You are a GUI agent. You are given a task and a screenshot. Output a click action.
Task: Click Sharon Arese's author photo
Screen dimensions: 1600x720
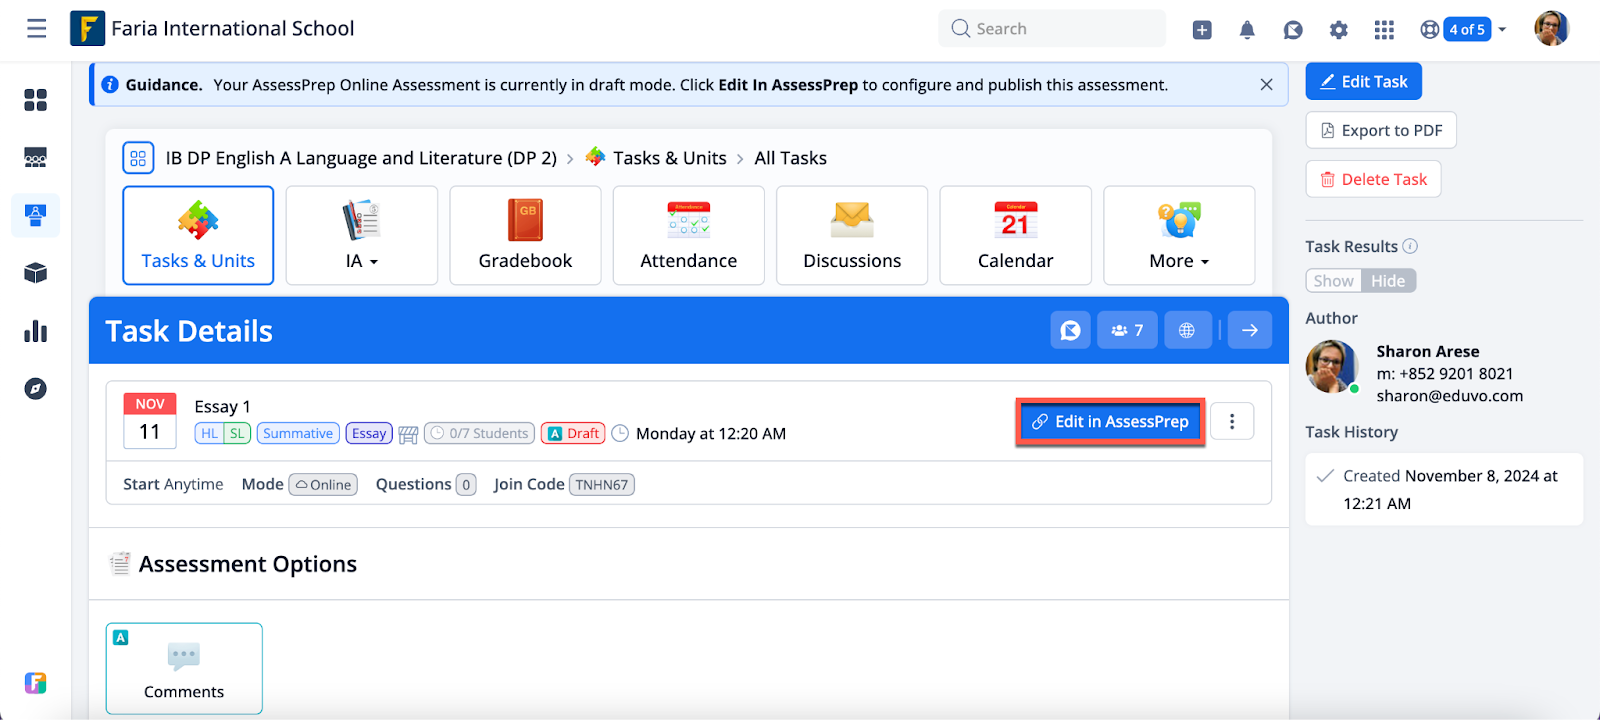click(1332, 366)
